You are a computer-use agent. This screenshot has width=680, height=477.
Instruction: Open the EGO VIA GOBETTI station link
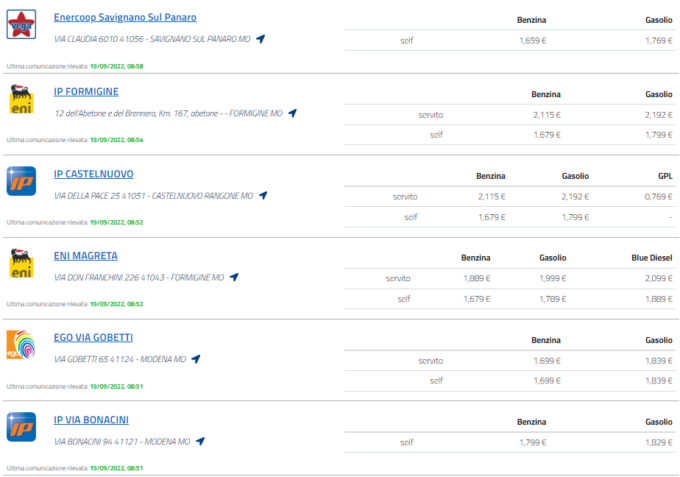pyautogui.click(x=93, y=337)
